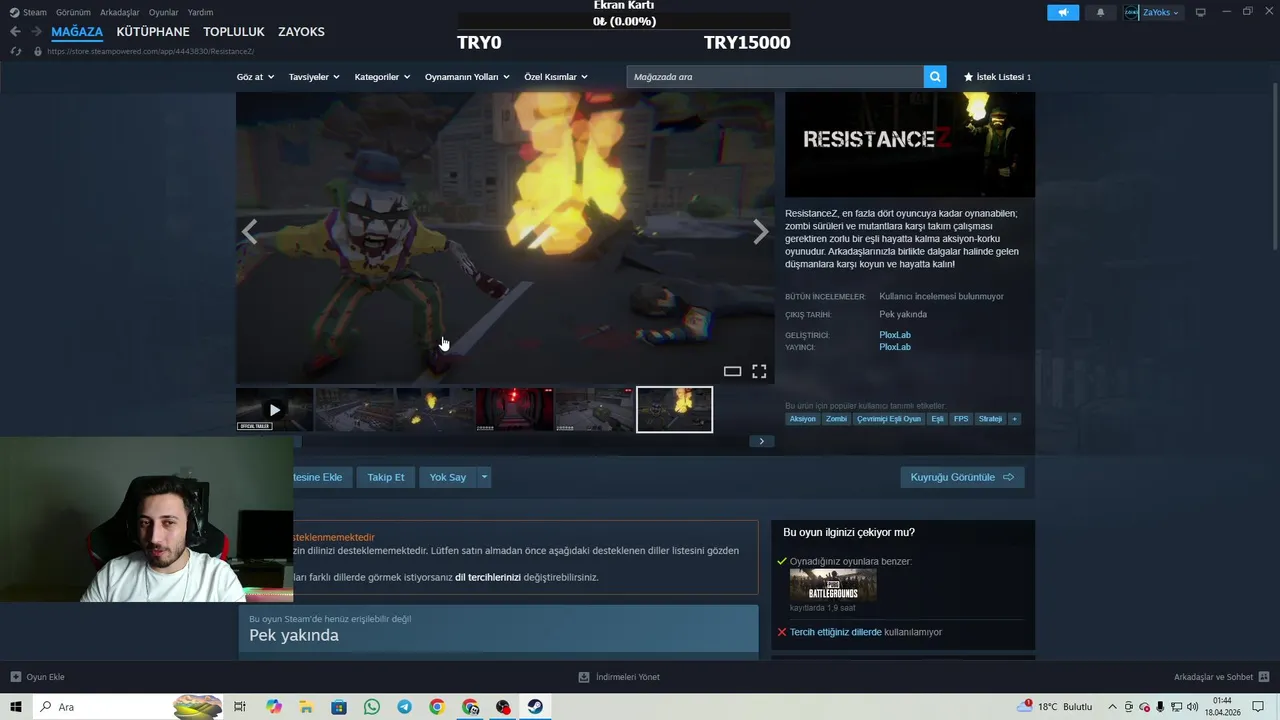The width and height of the screenshot is (1280, 720).
Task: Expand more tags with the plus
Action: 1014,419
